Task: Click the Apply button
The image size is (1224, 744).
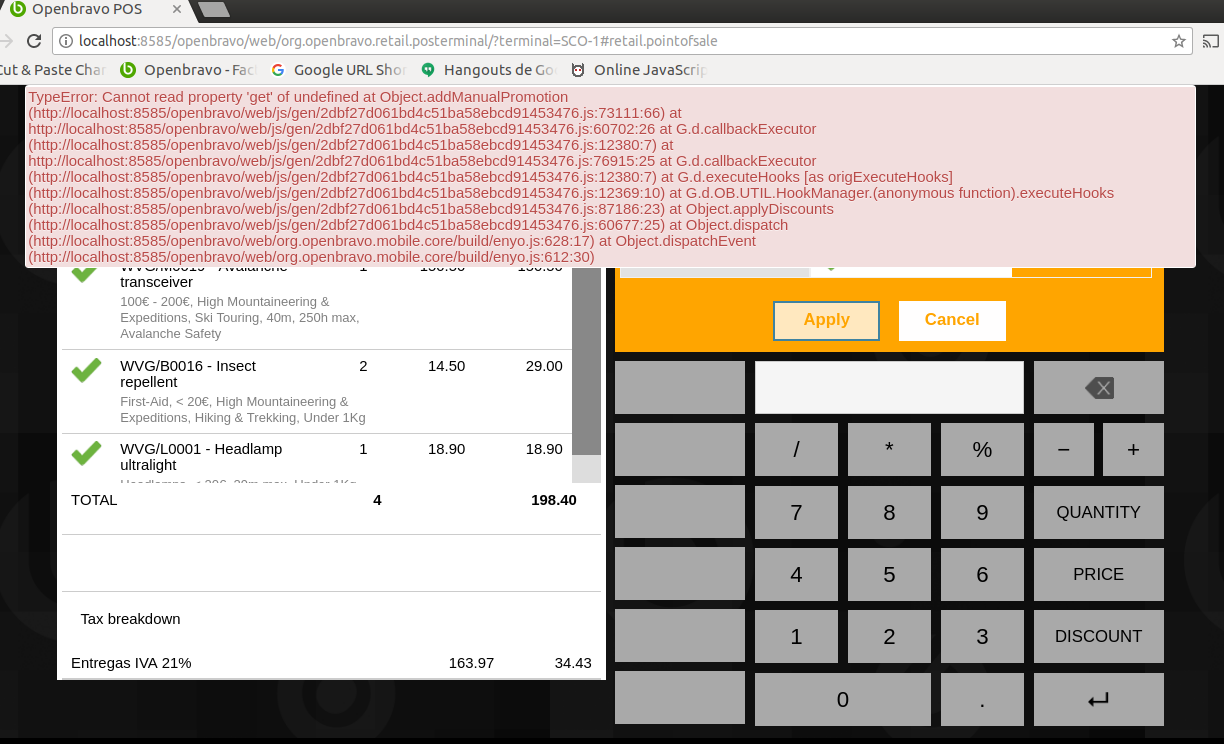Action: click(826, 320)
